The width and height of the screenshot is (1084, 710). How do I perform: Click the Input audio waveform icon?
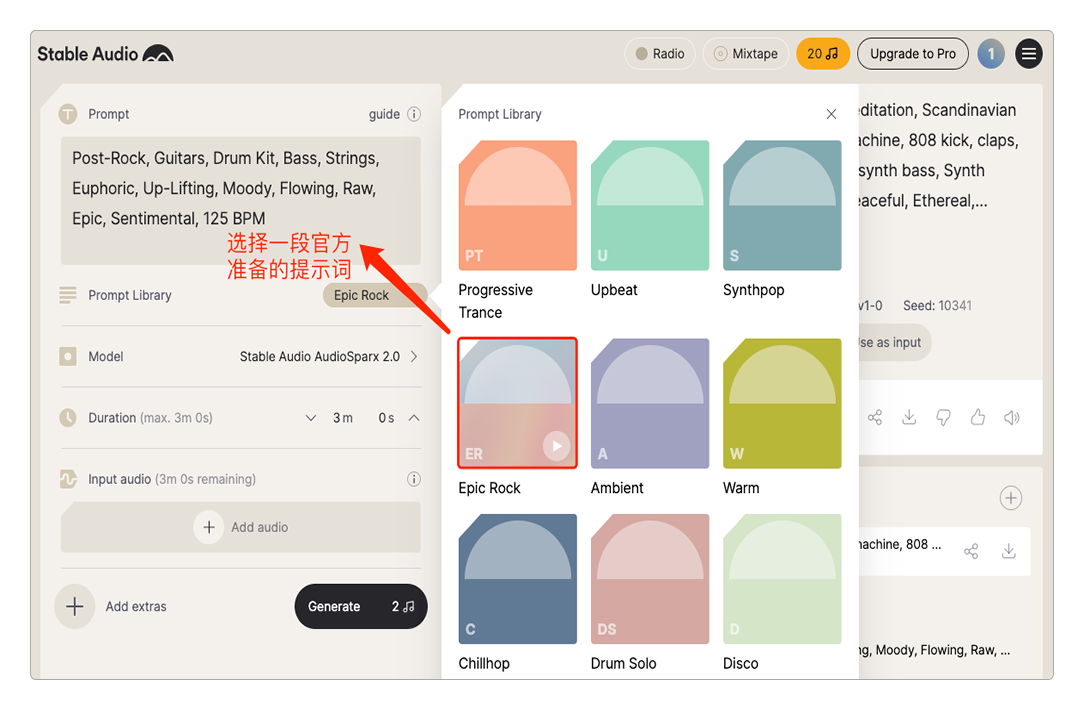pos(68,479)
